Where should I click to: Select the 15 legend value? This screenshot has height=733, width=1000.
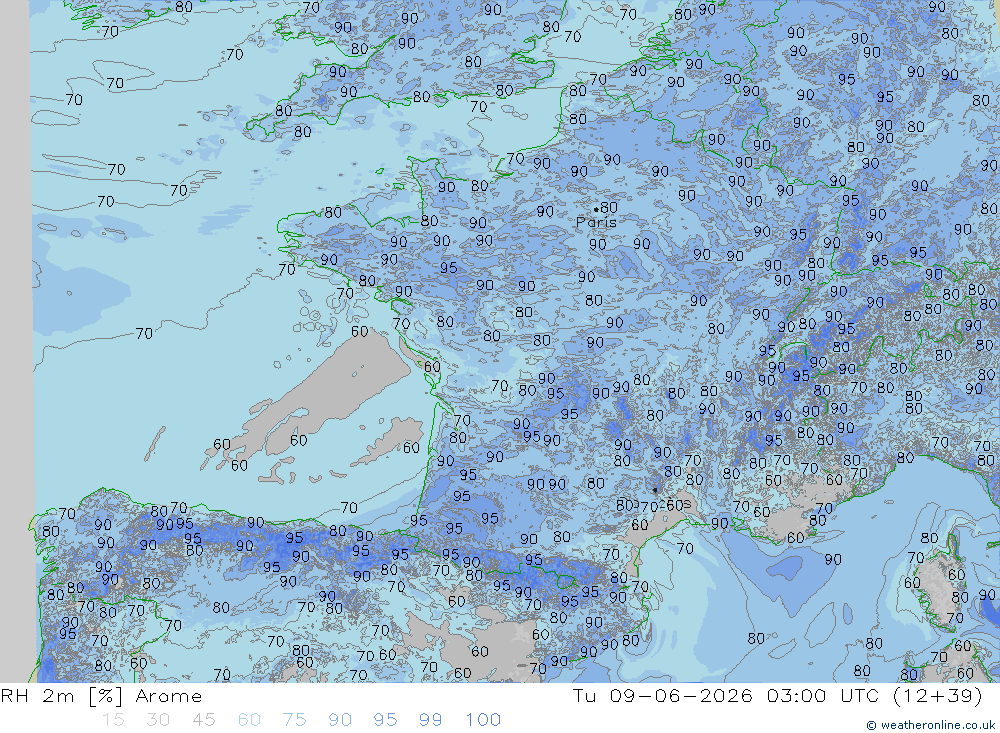tap(113, 720)
